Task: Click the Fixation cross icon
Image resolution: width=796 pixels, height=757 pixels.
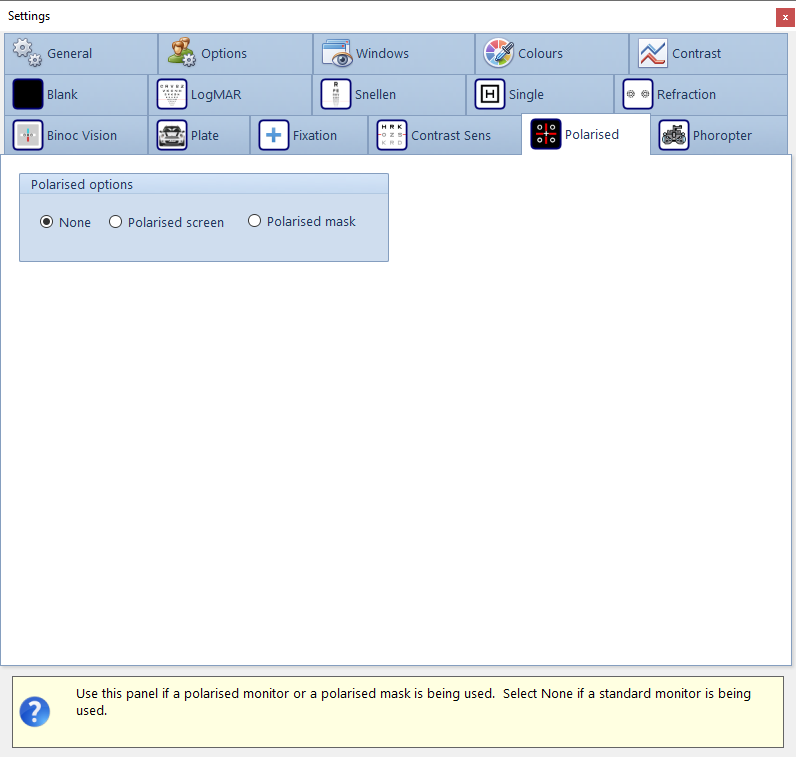Action: 274,135
